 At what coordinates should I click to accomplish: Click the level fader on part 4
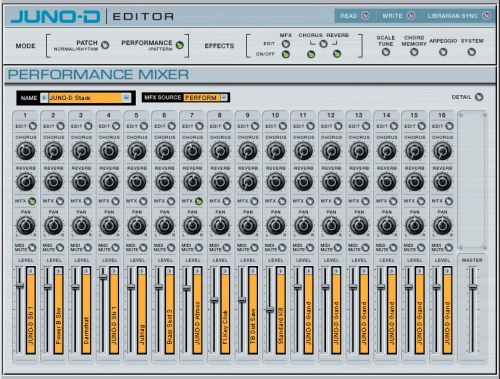103,277
